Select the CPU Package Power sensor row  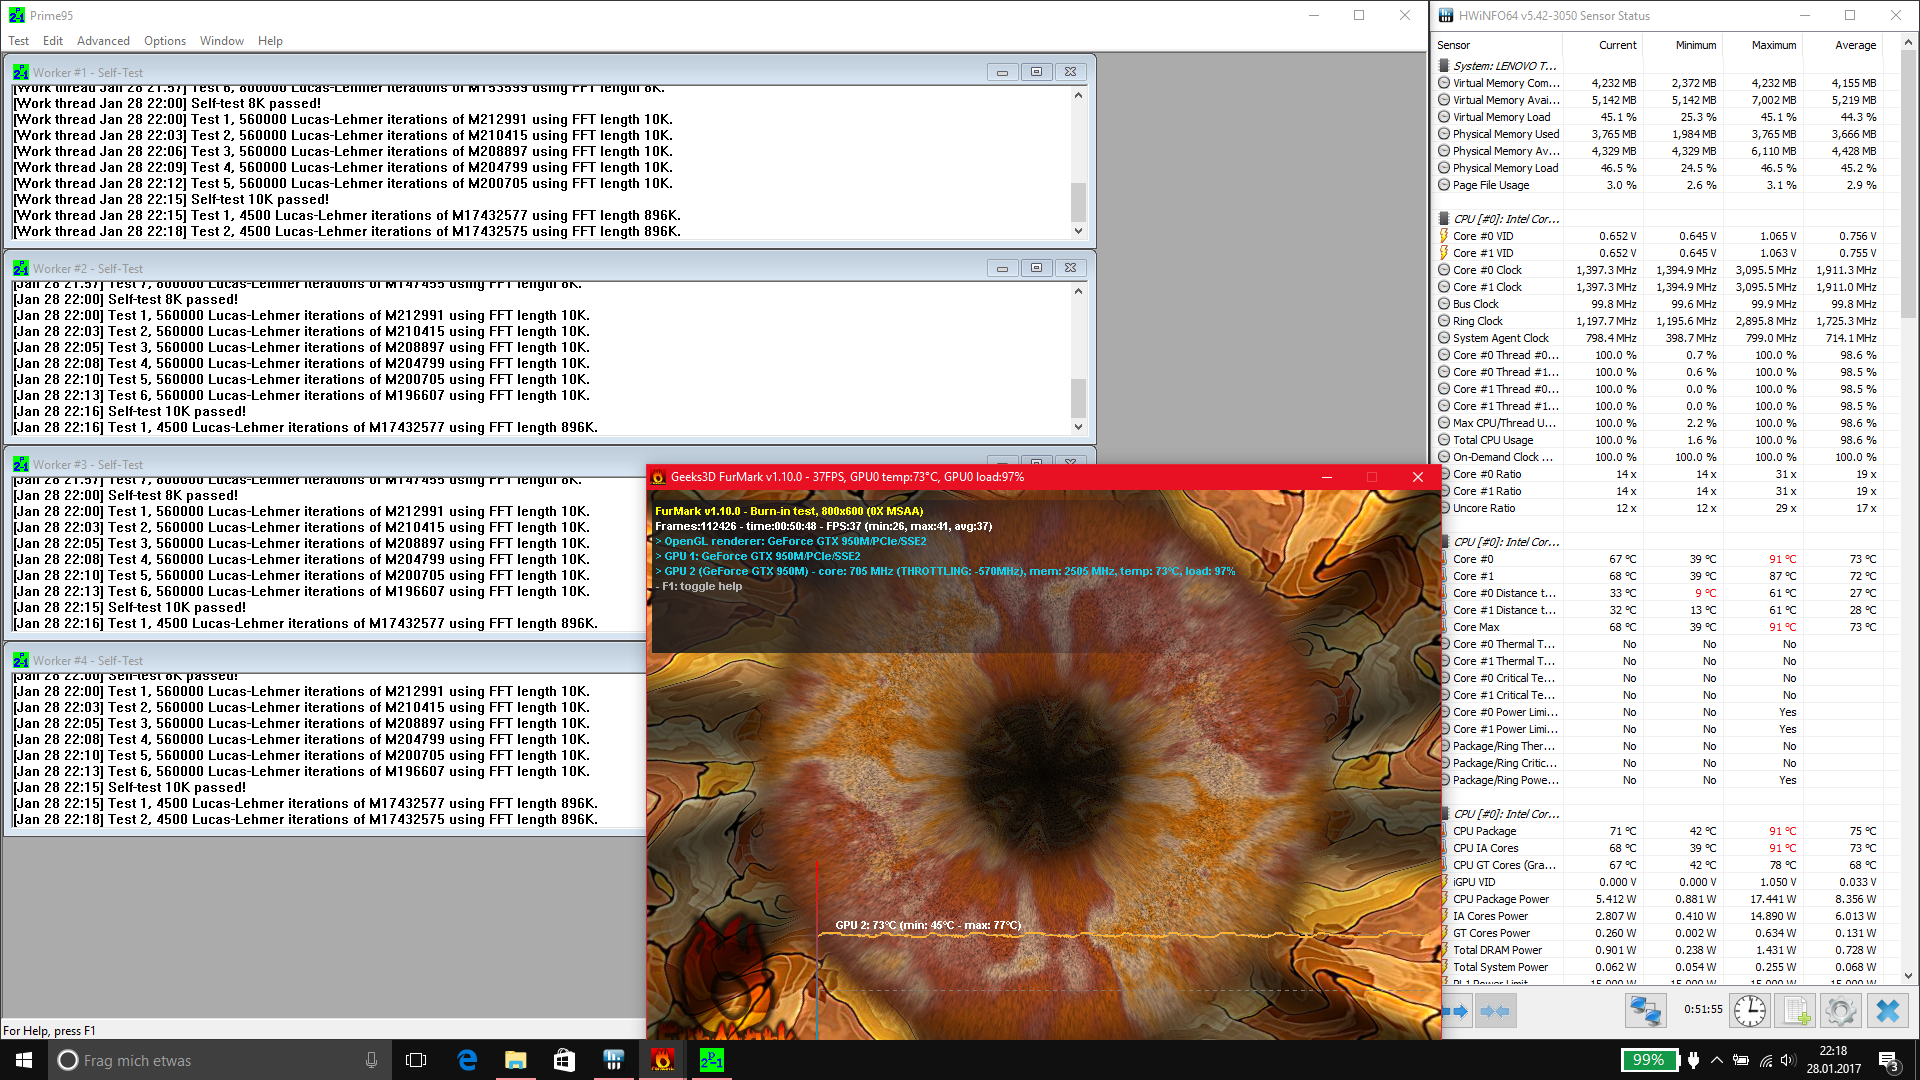tap(1500, 899)
